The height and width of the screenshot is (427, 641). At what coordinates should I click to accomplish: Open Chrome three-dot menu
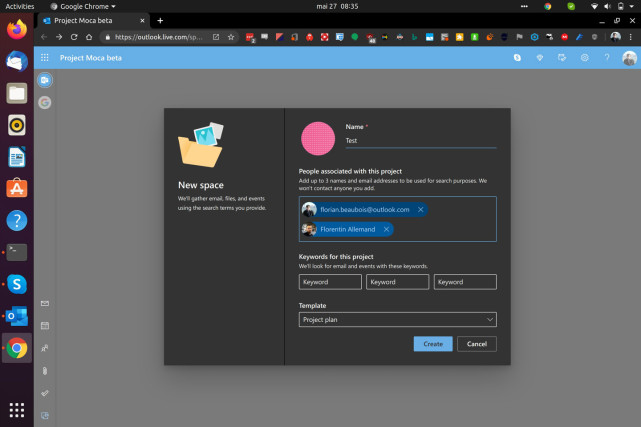[x=631, y=37]
